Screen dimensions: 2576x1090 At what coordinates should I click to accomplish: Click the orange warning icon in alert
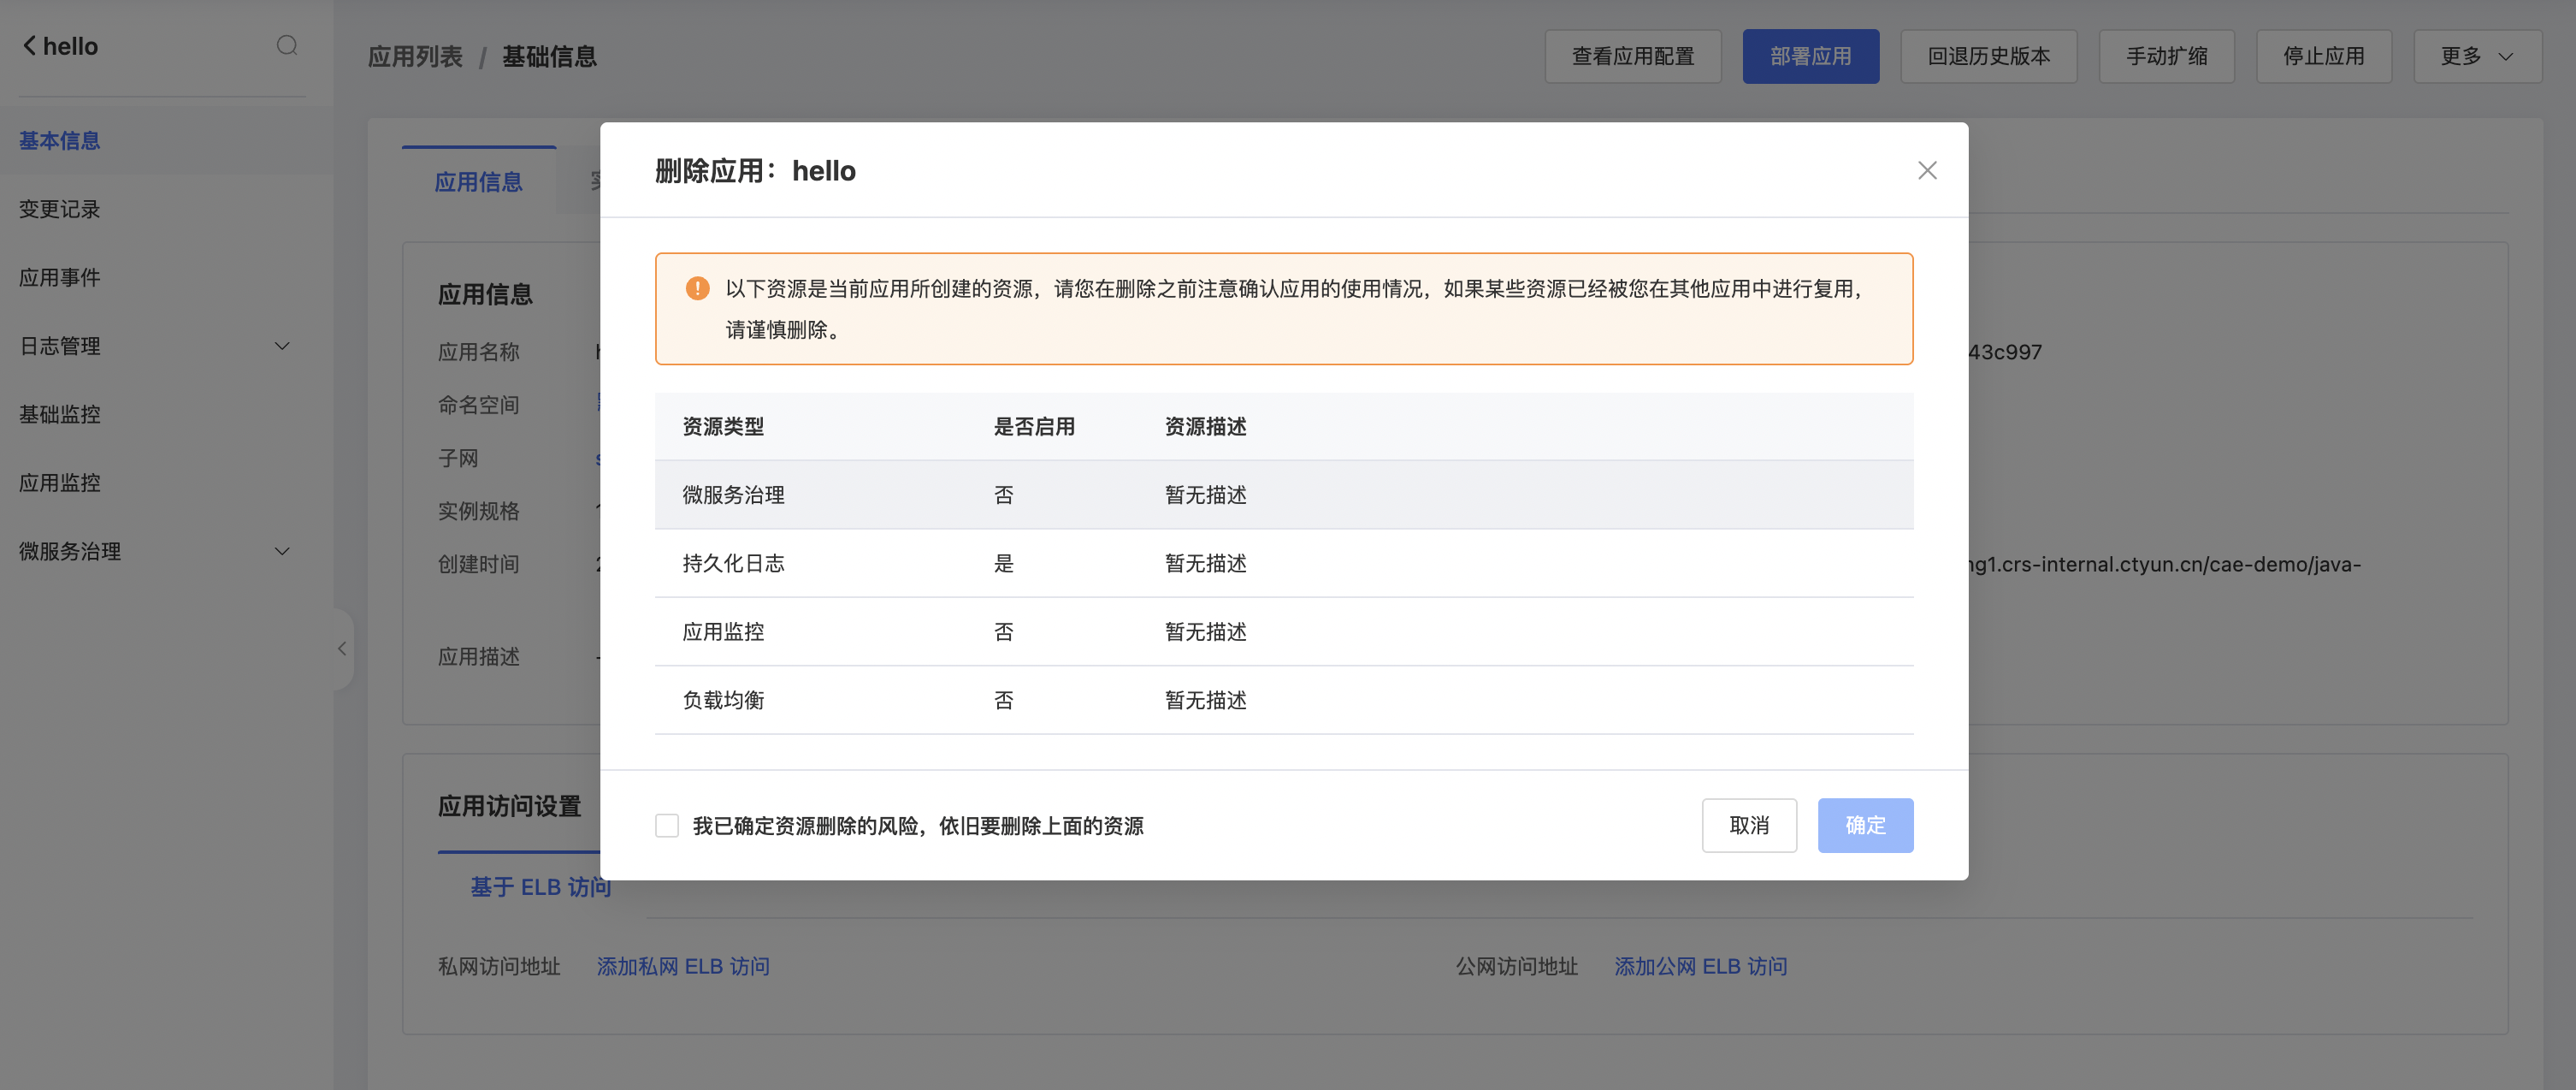[x=697, y=289]
